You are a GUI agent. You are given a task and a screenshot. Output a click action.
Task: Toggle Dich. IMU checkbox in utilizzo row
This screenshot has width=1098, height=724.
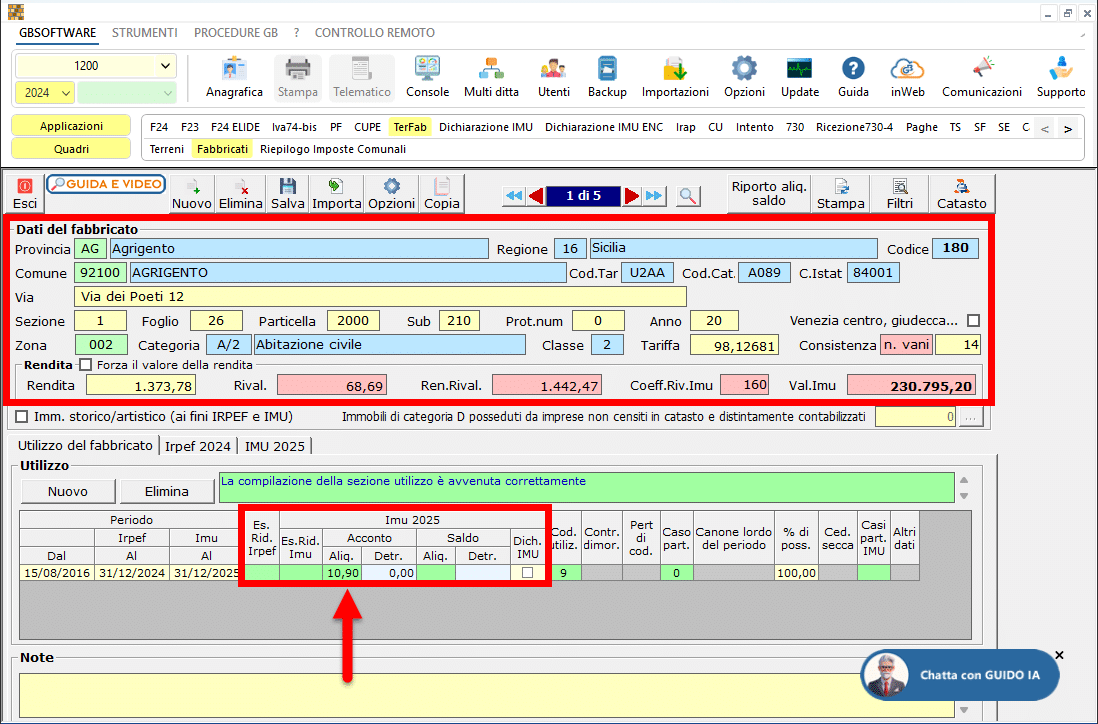527,573
